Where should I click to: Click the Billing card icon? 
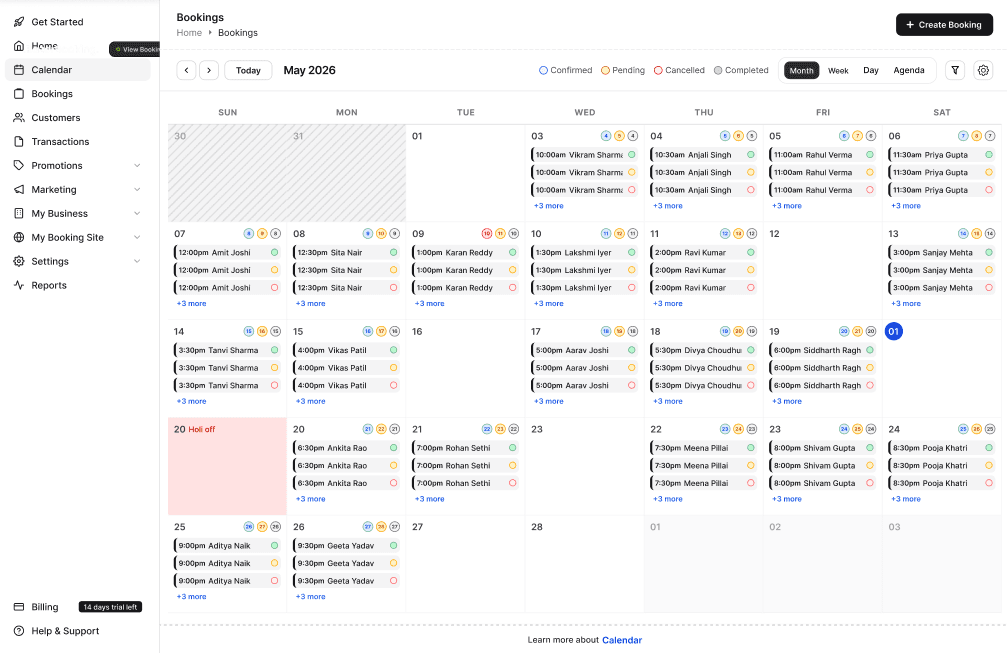click(19, 607)
